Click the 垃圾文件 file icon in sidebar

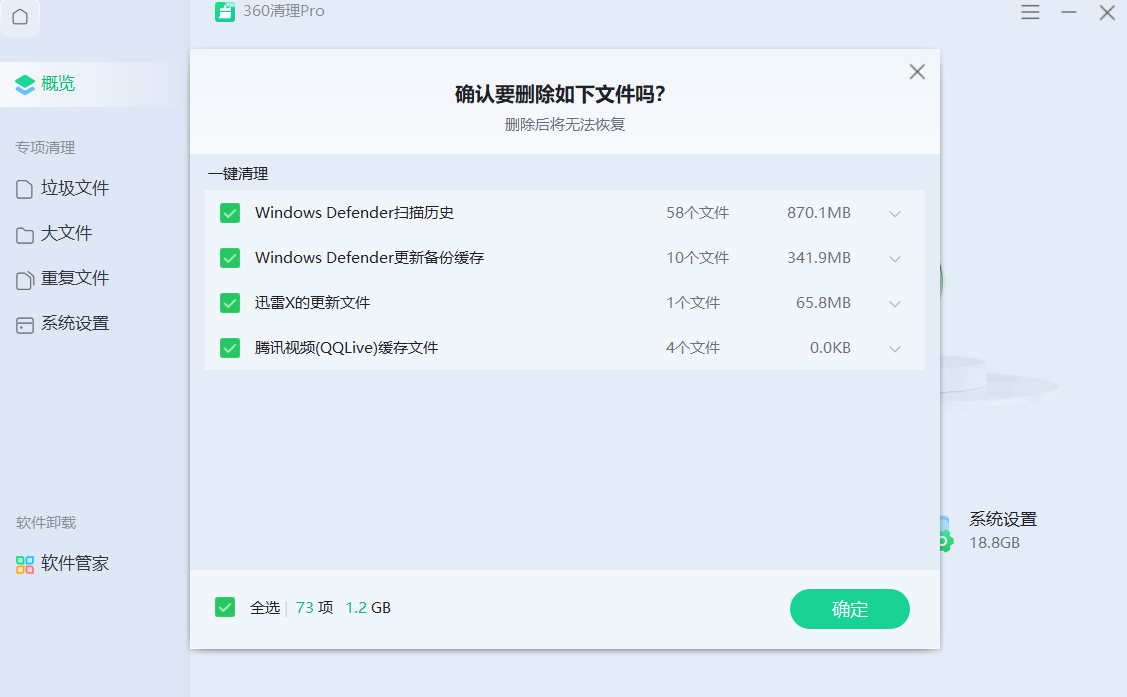click(x=25, y=189)
